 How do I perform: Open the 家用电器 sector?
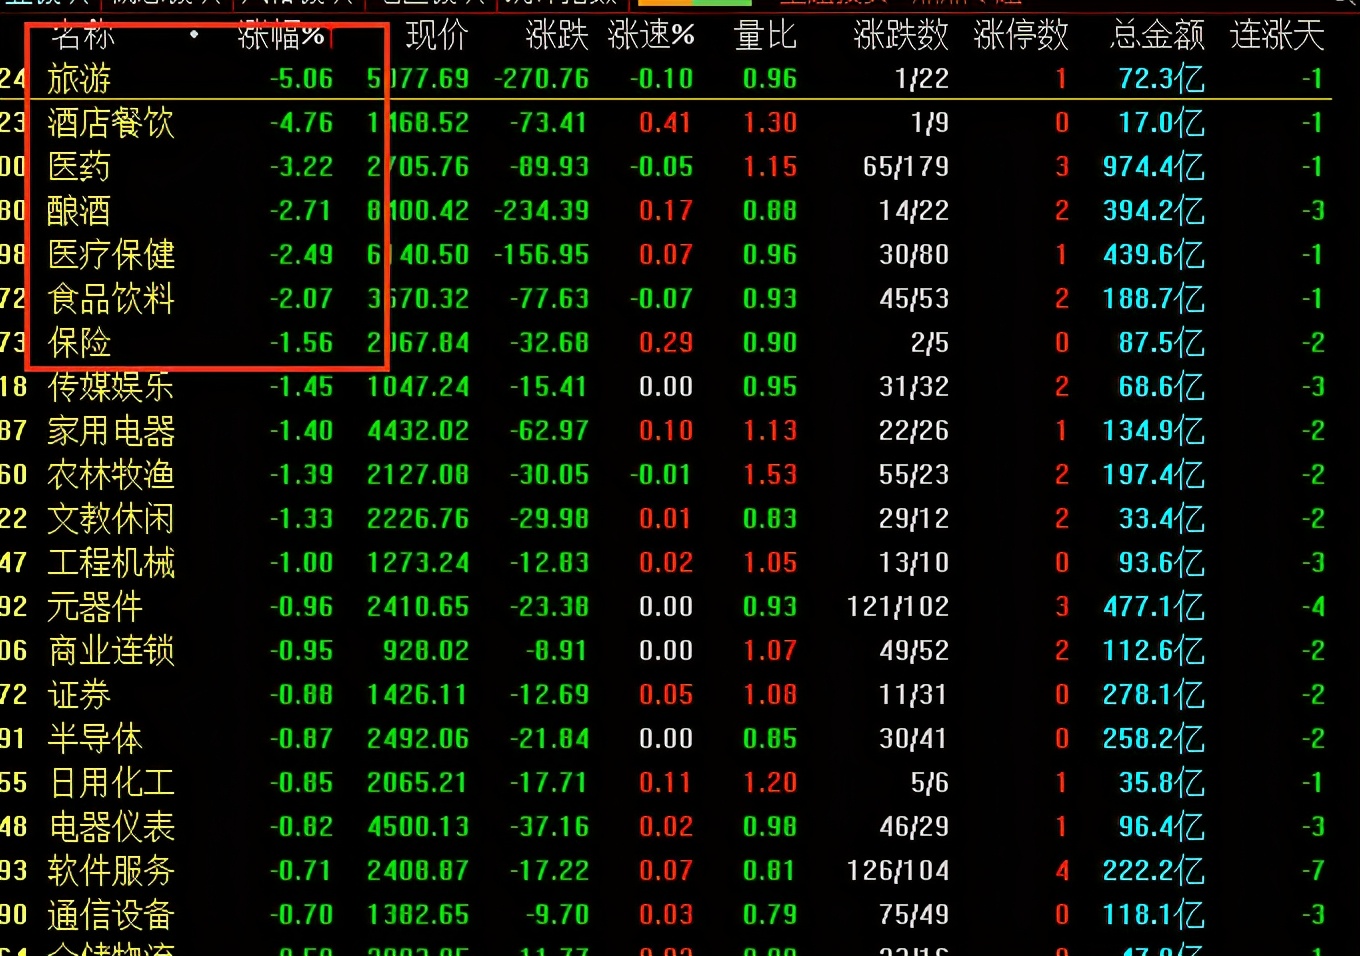(x=111, y=430)
